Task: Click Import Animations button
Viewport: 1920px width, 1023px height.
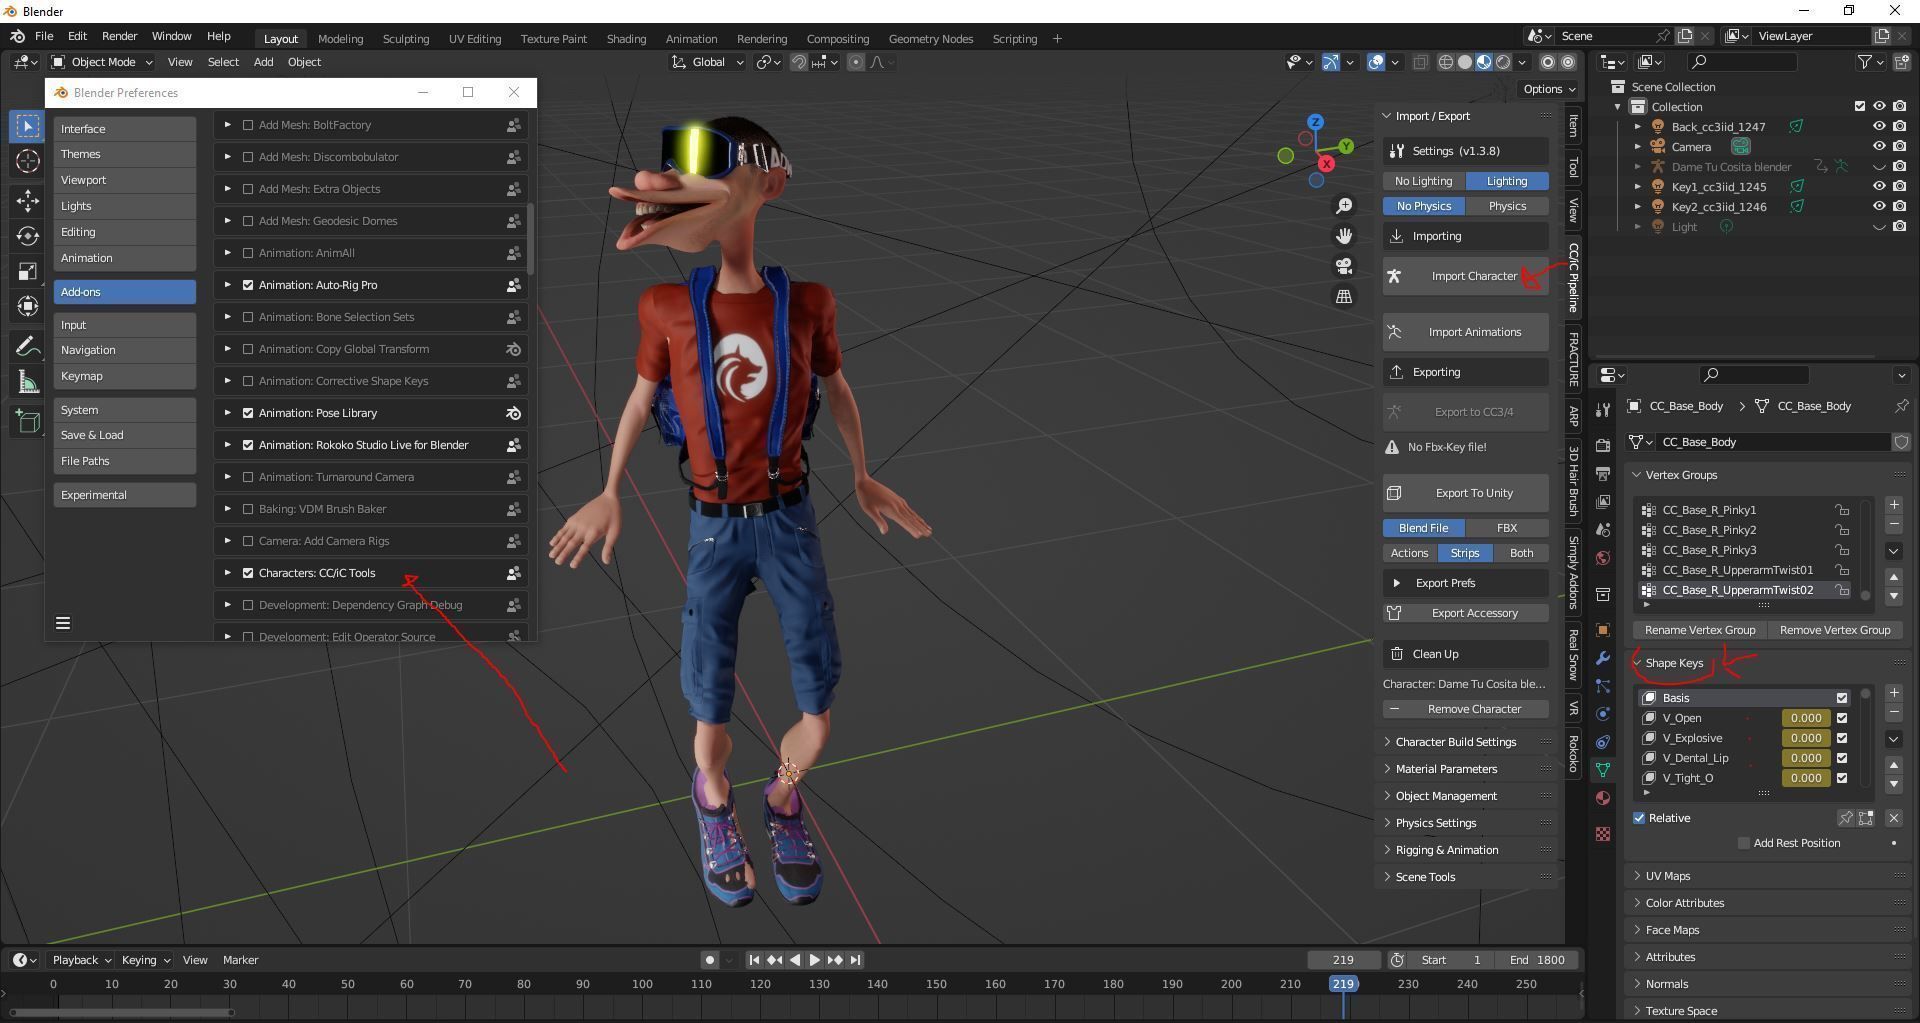Action: [1466, 332]
